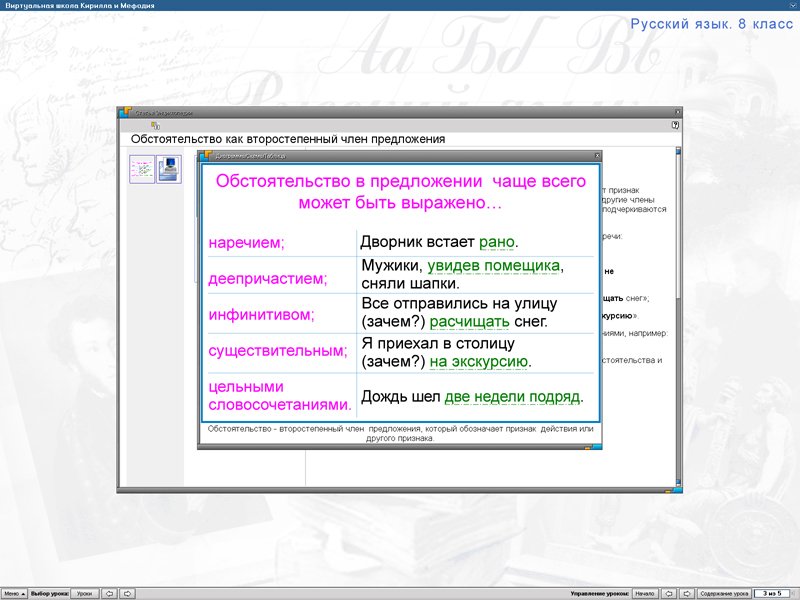
Task: Go to previous lesson with left arrow beside Уроки
Action: [110, 594]
